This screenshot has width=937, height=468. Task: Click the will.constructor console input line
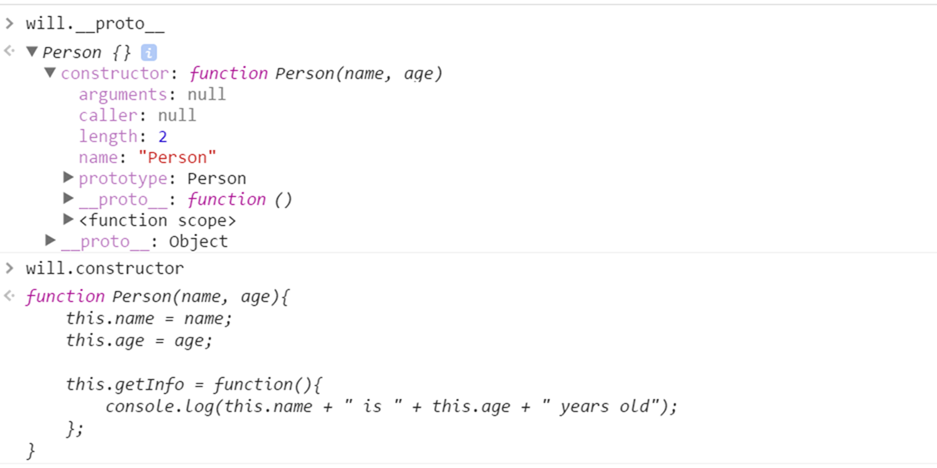(104, 268)
